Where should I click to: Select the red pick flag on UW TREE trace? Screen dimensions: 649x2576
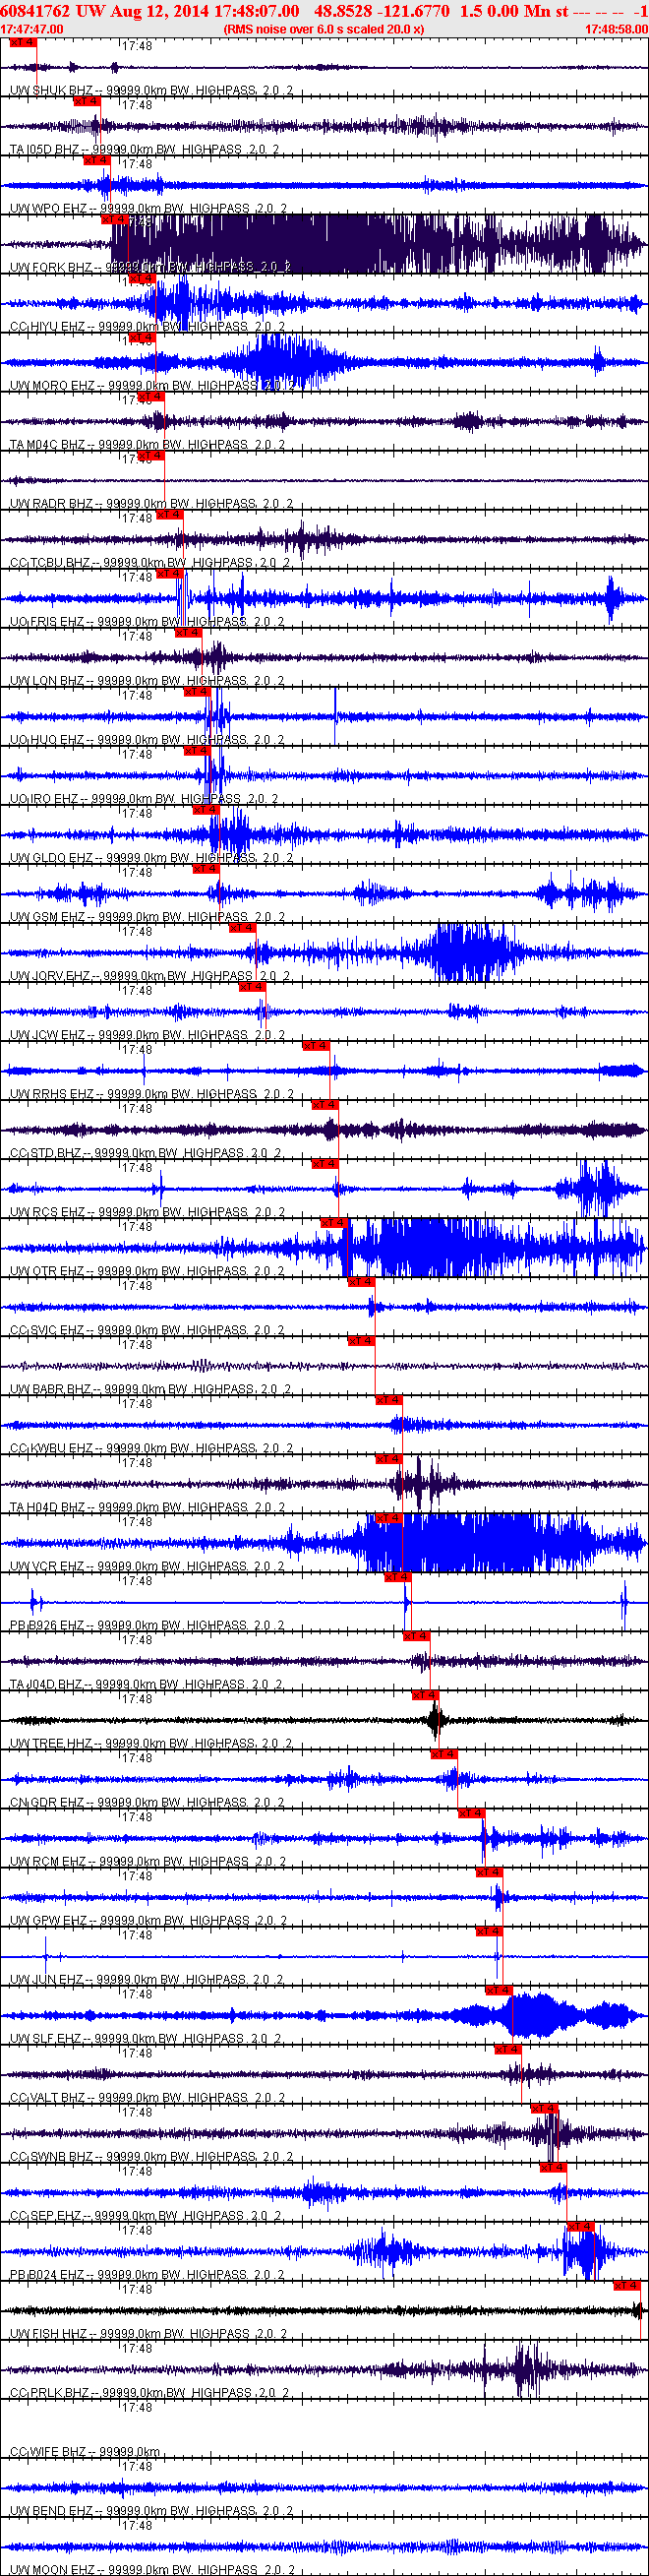pyautogui.click(x=425, y=1695)
